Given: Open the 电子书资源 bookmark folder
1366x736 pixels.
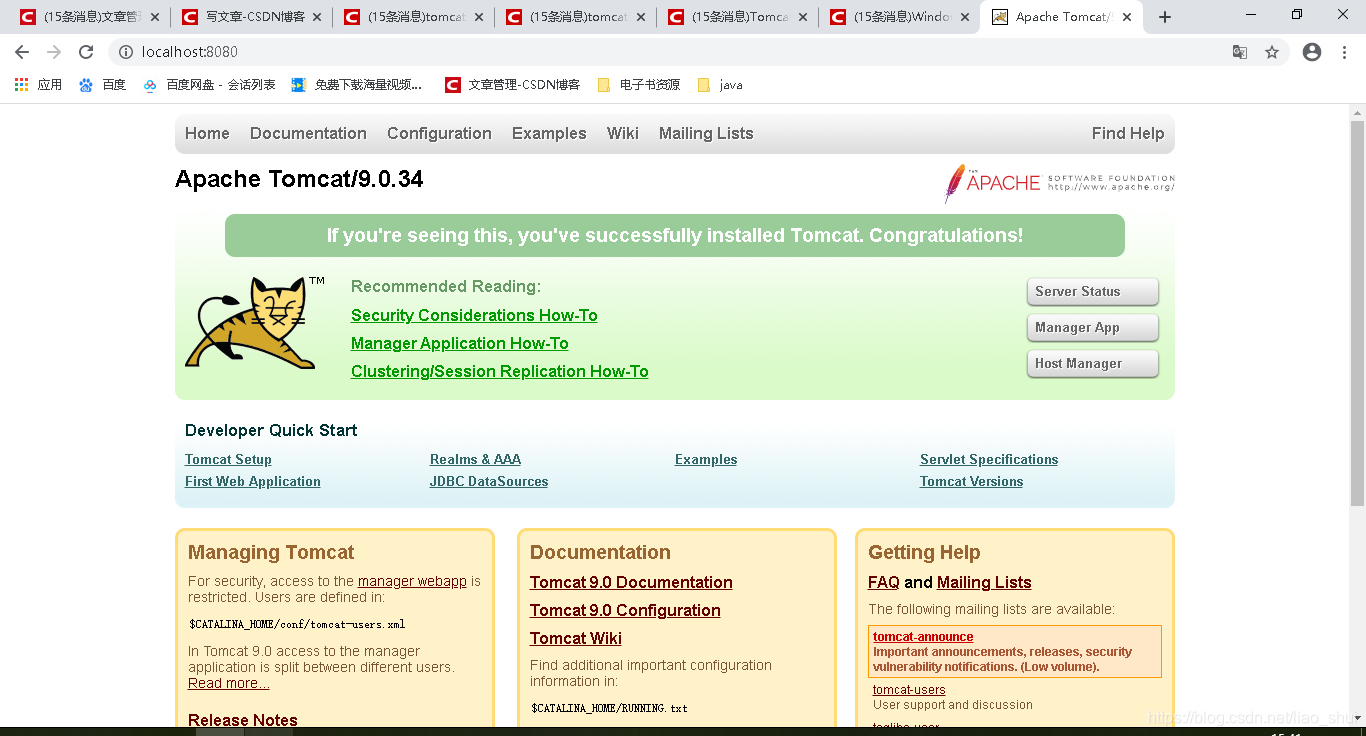Looking at the screenshot, I should (x=639, y=85).
